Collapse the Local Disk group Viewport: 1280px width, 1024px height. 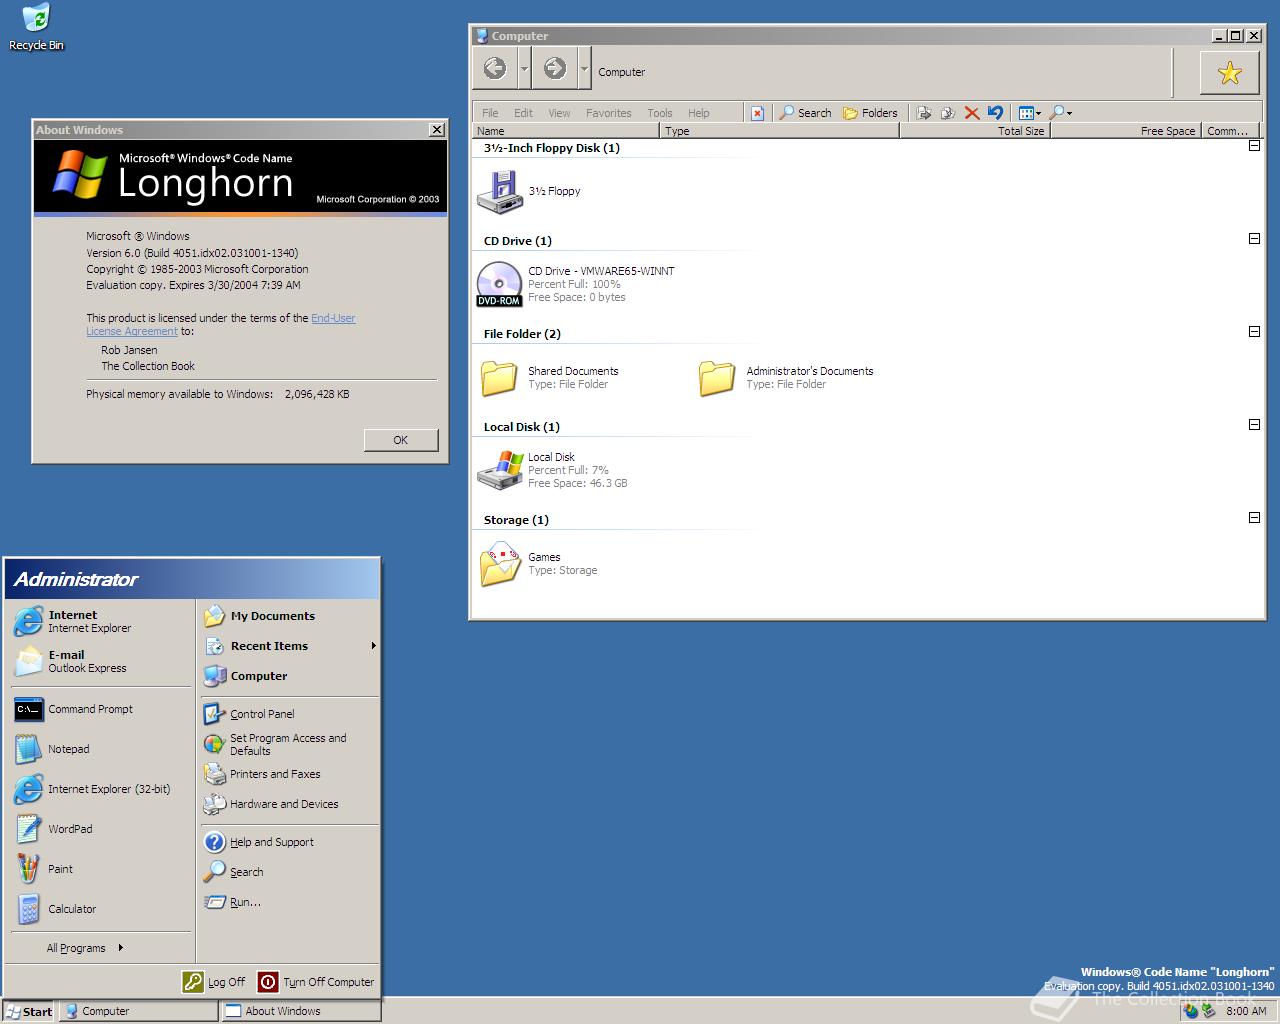(1254, 425)
